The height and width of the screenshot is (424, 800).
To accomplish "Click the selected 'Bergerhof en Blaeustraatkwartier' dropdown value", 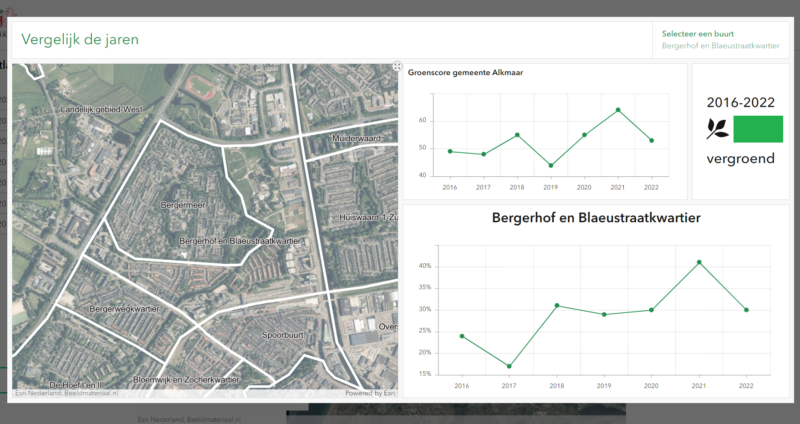I will pyautogui.click(x=720, y=46).
